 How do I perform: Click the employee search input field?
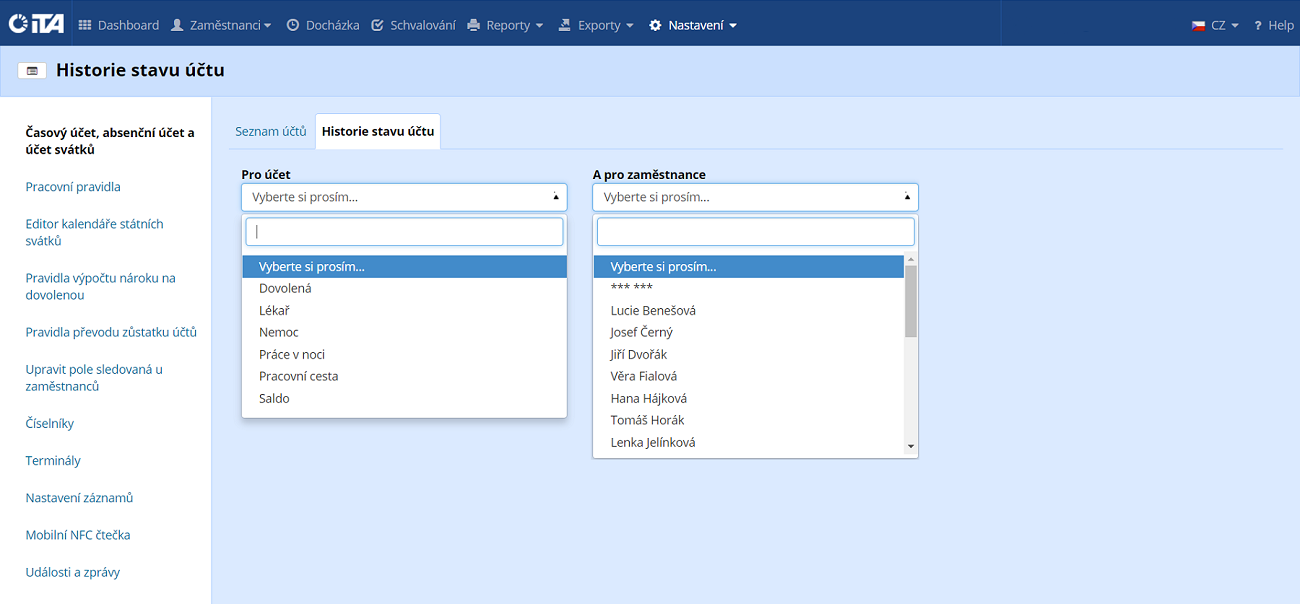[755, 232]
